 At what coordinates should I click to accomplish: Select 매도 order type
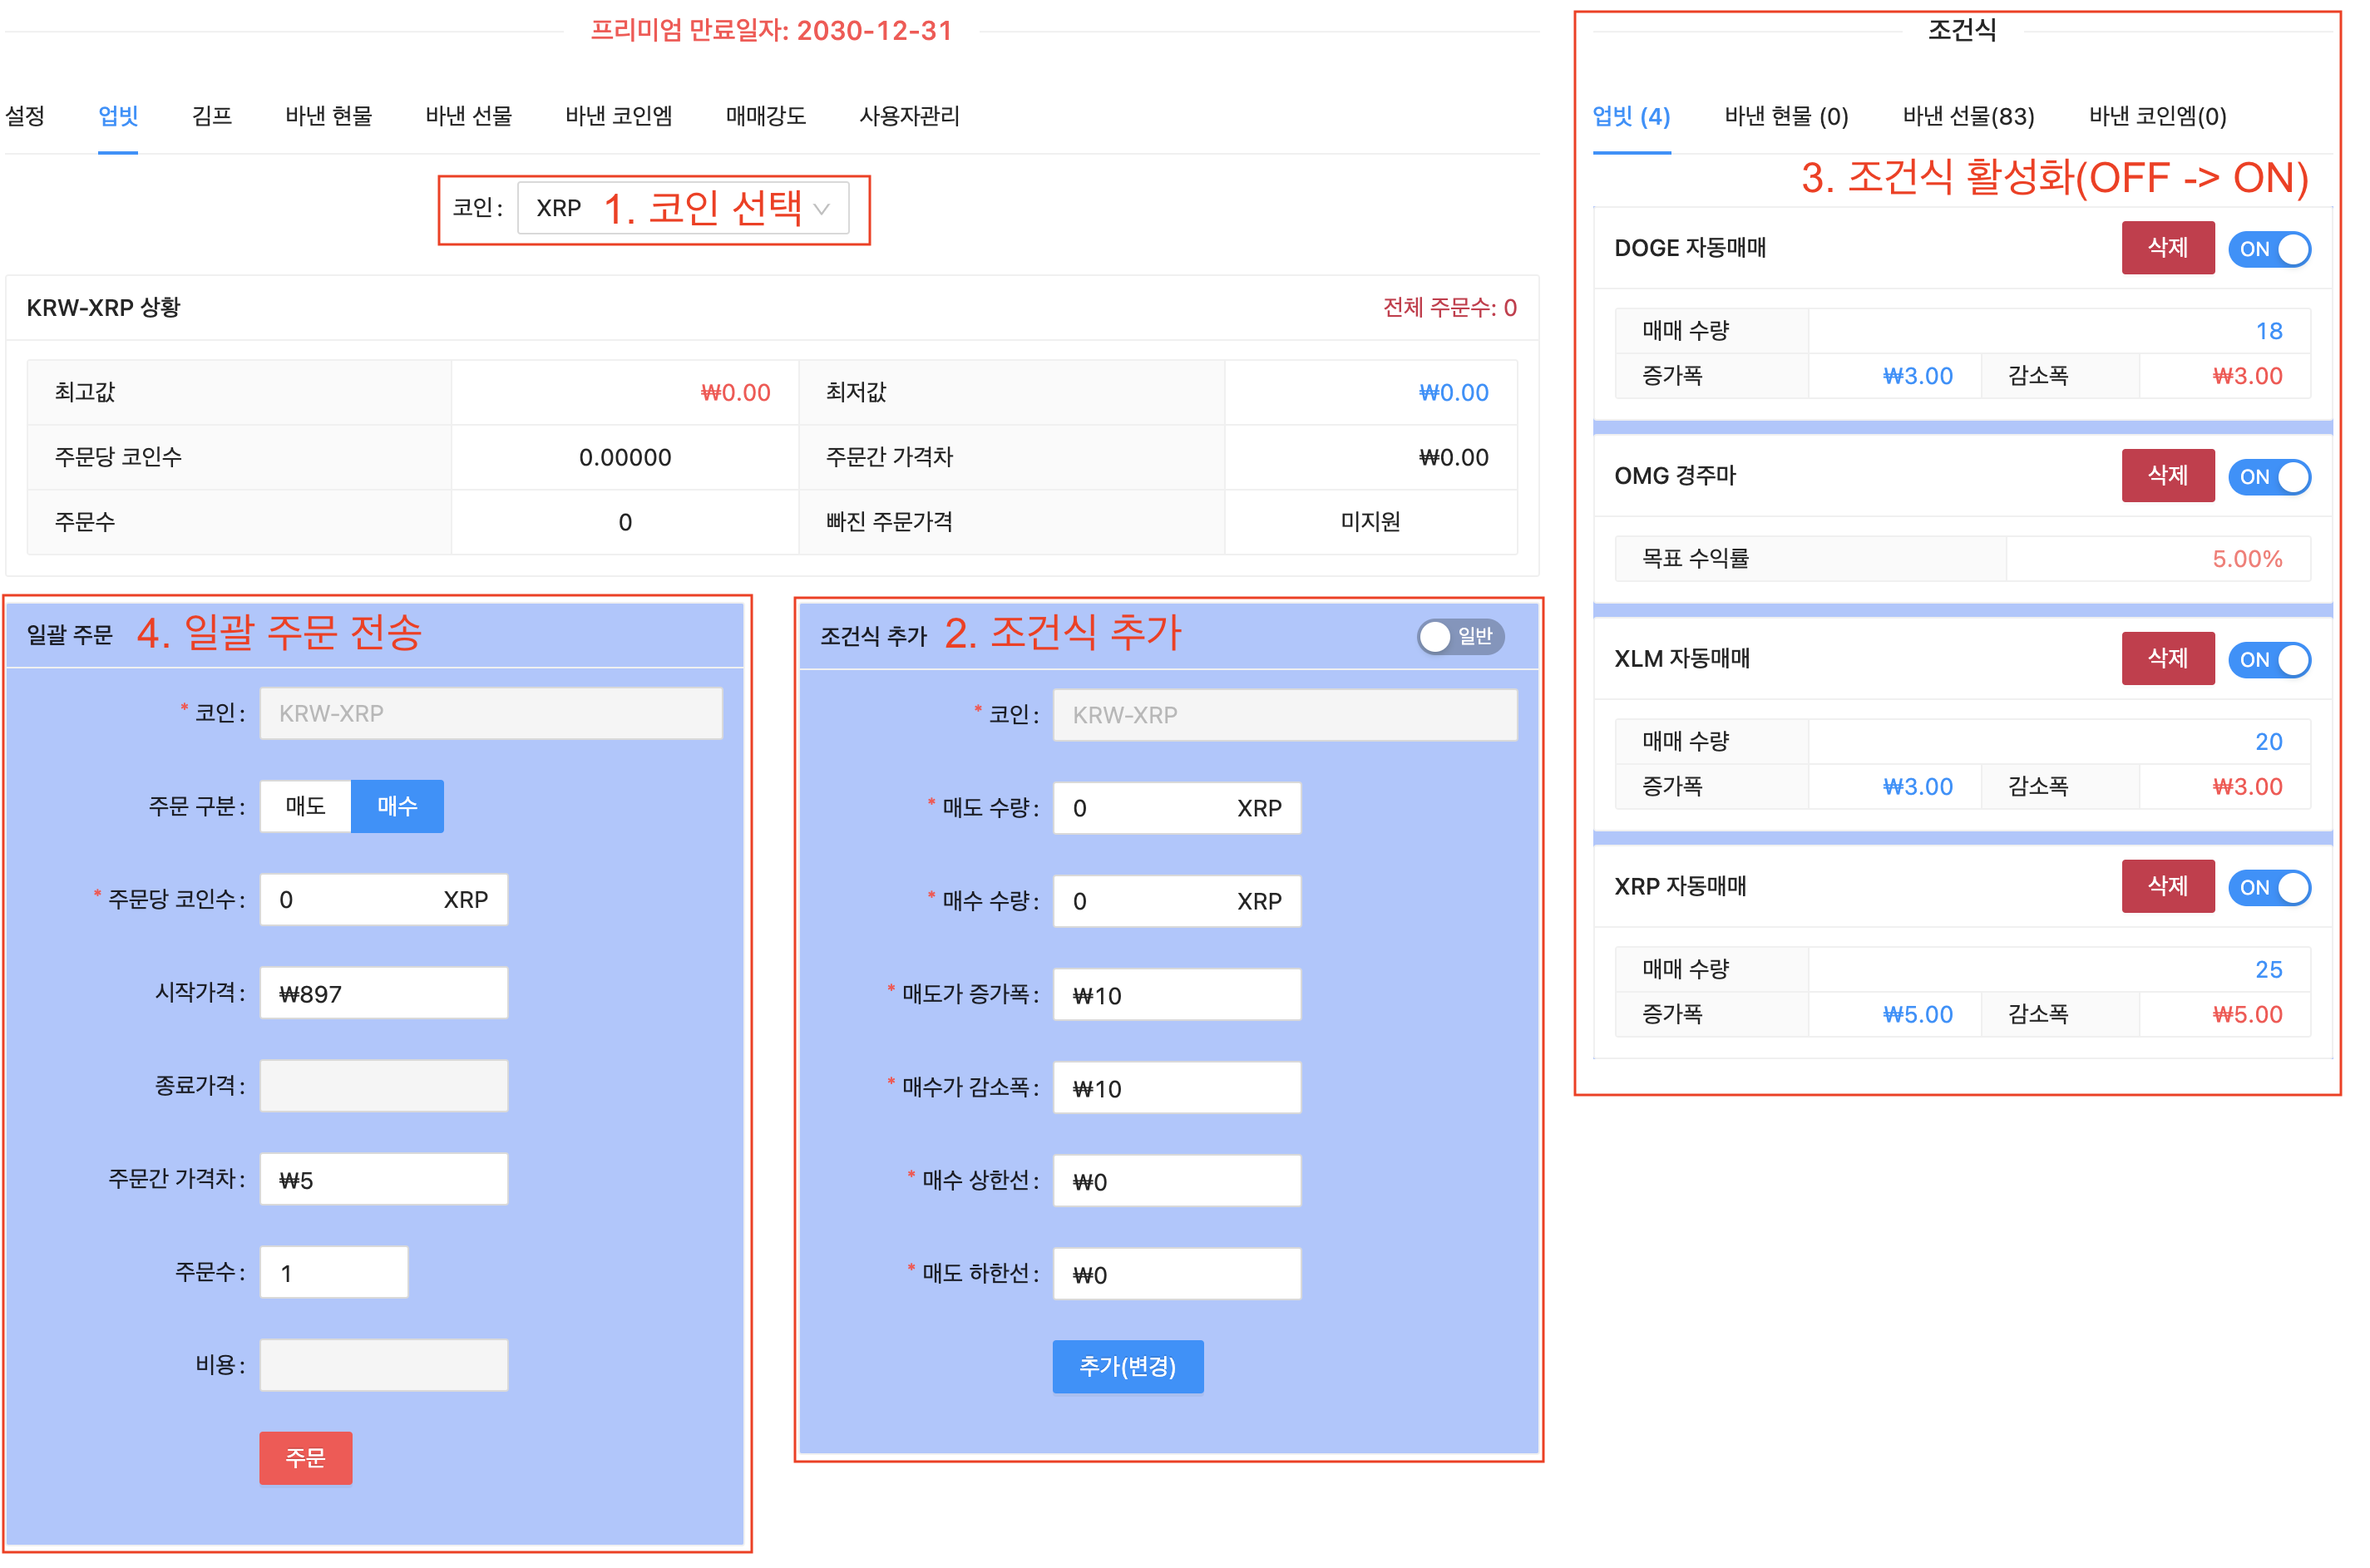305,806
